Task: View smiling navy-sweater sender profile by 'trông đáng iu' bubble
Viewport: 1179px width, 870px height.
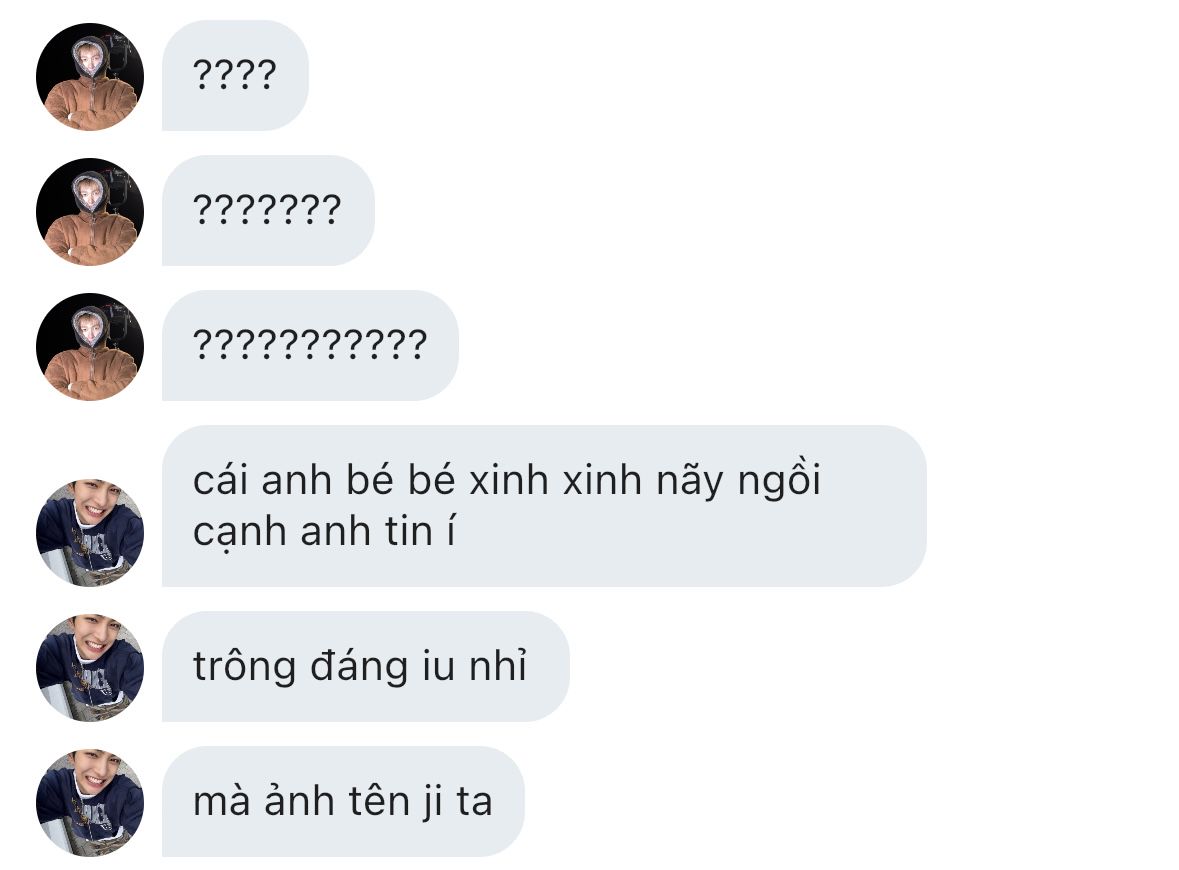Action: 89,668
